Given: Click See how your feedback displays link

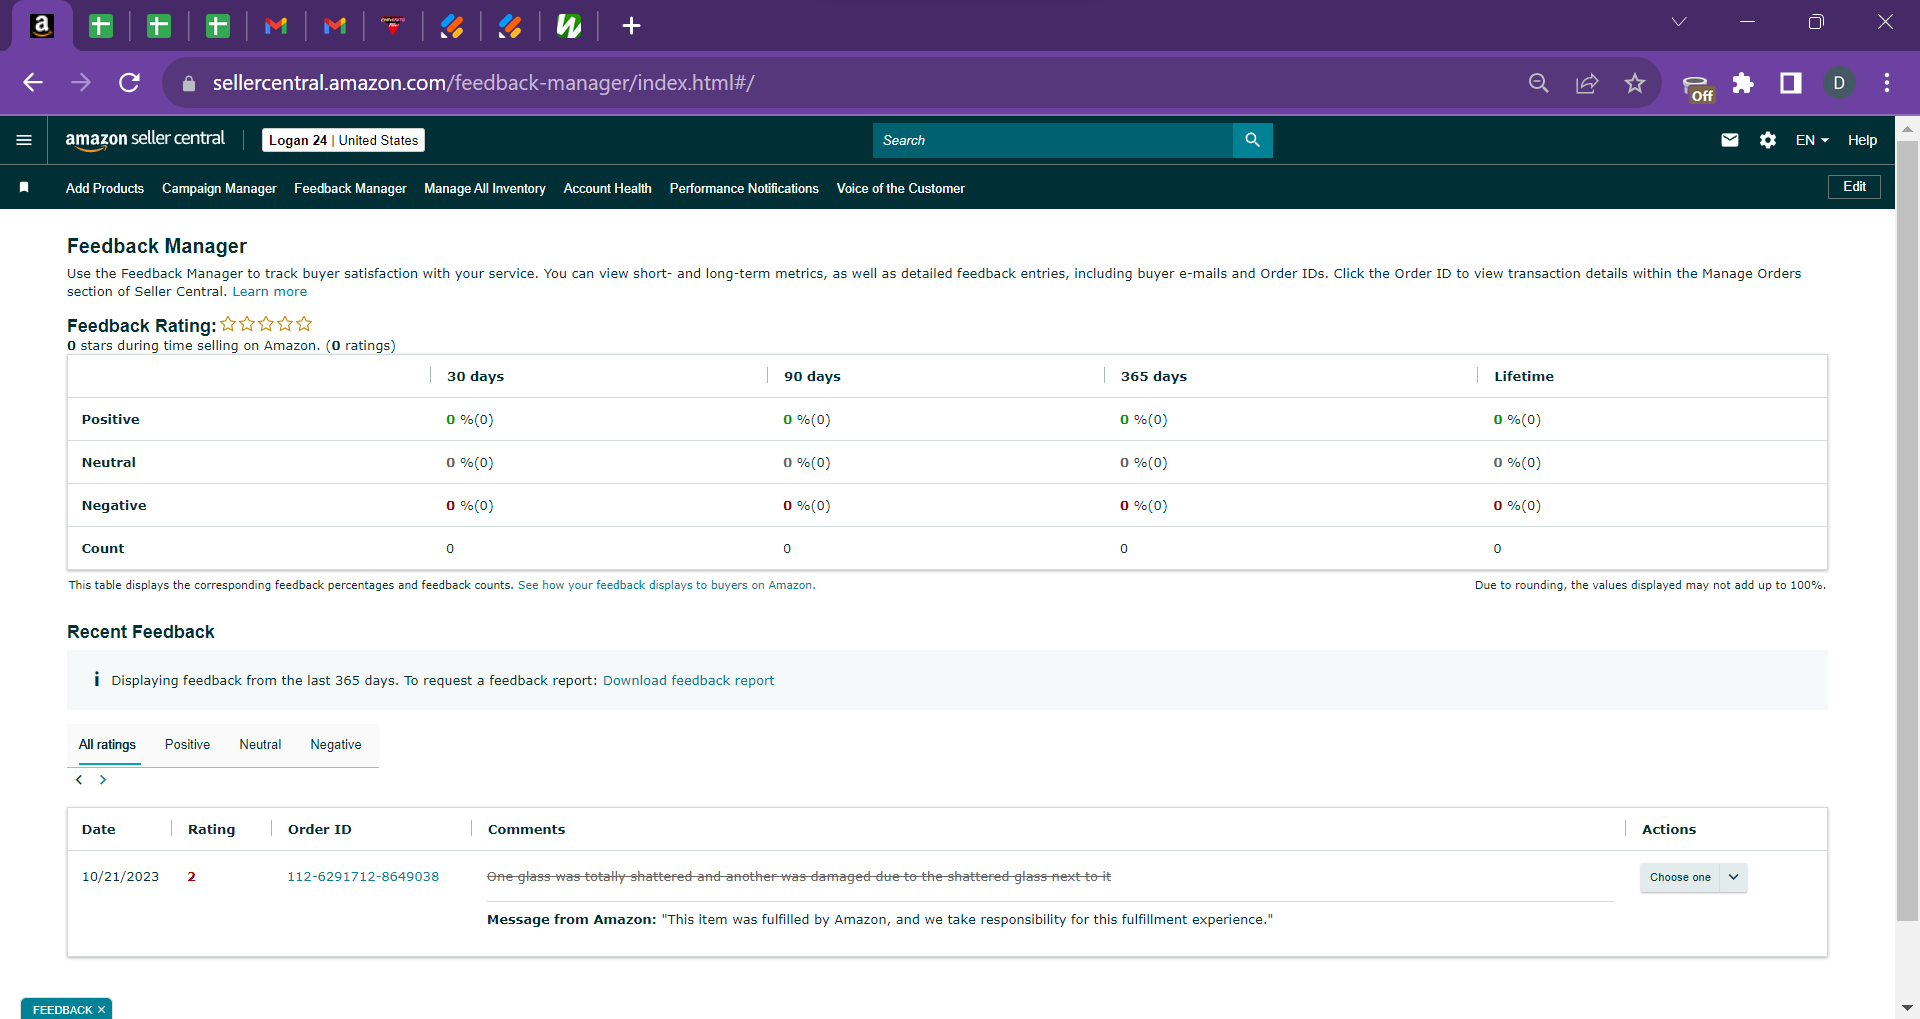Looking at the screenshot, I should click(666, 586).
